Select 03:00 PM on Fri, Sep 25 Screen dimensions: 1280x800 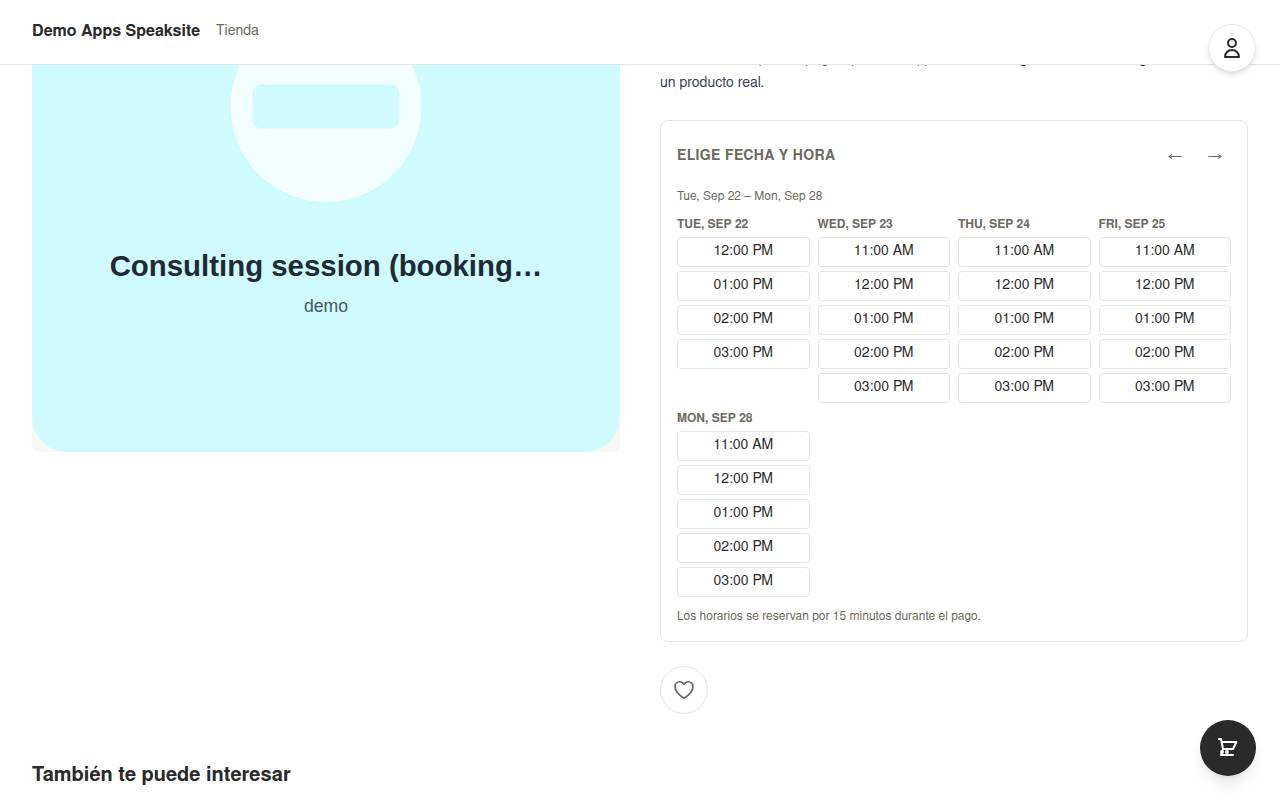click(1165, 387)
